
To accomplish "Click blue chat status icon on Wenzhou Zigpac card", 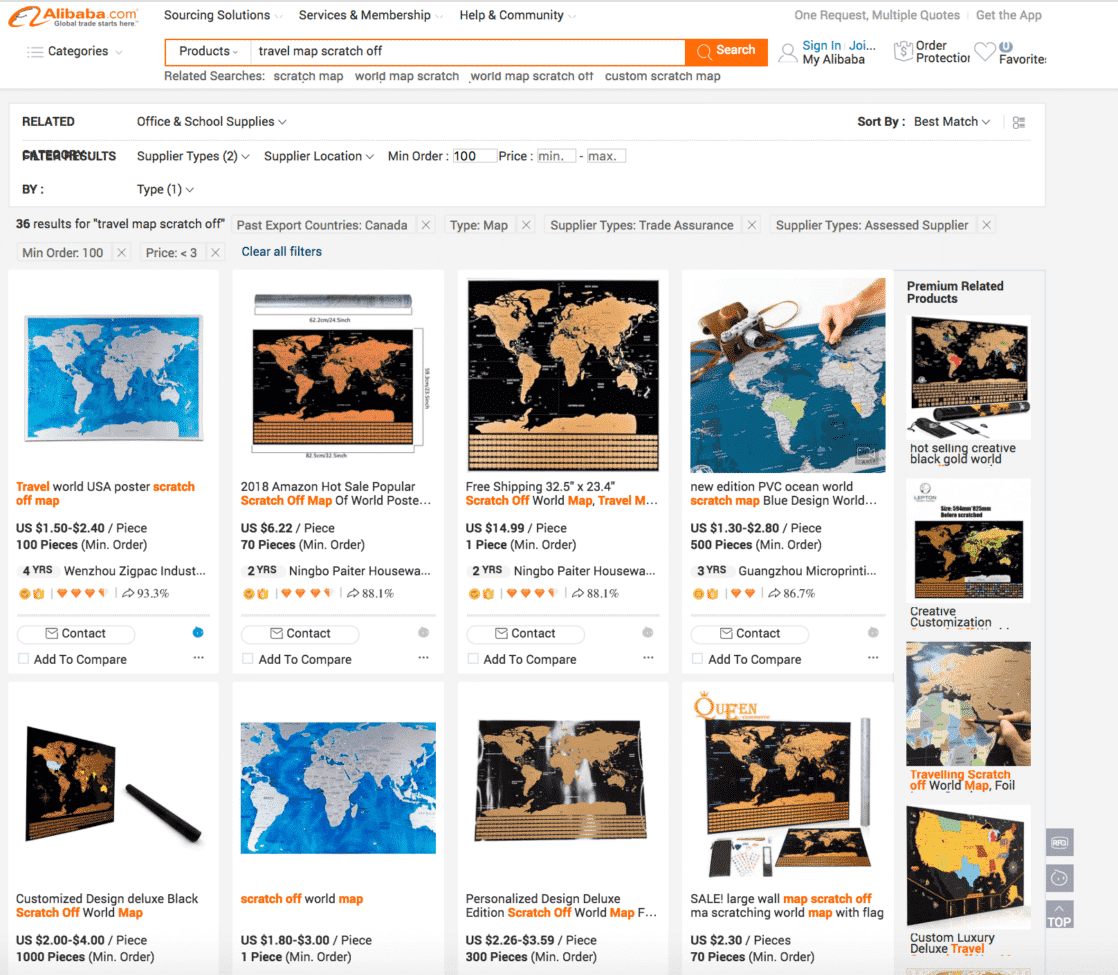I will click(198, 633).
